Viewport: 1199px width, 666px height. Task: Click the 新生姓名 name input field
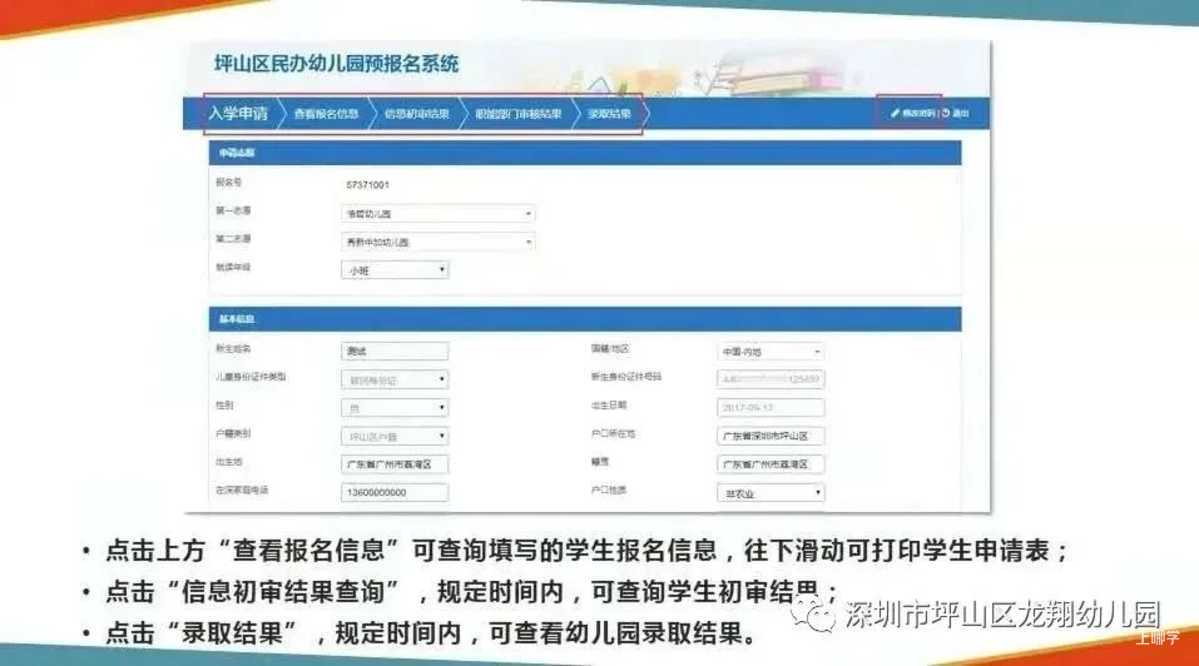(x=395, y=352)
